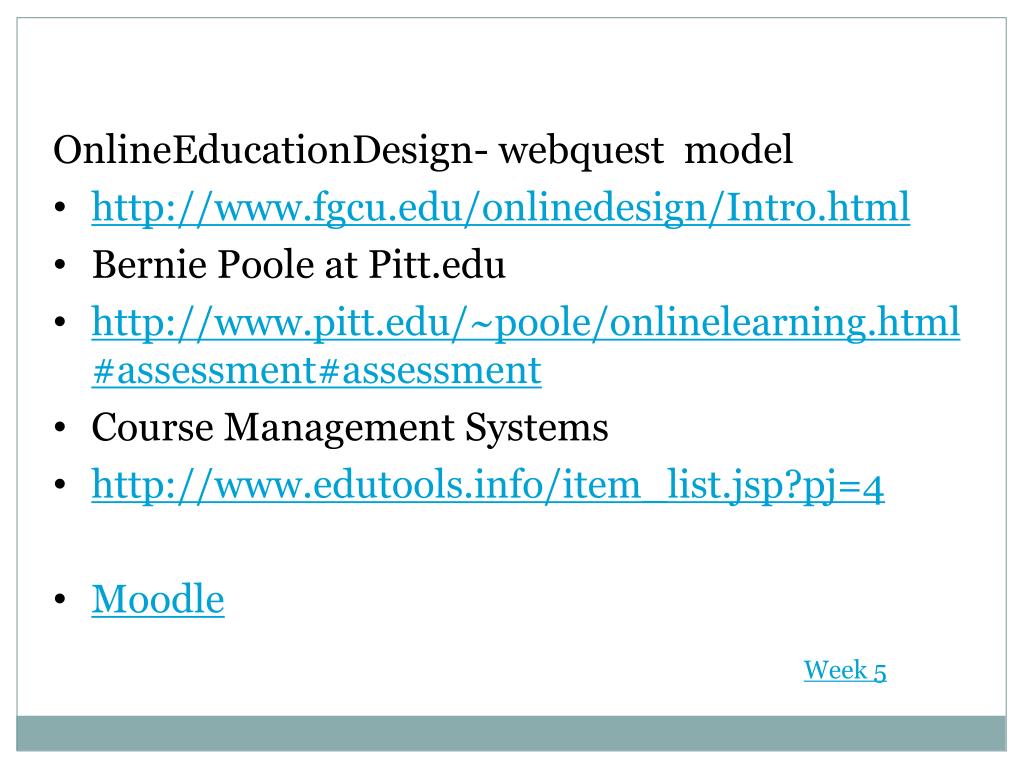Click the bullet before the pitt.edu link
The width and height of the screenshot is (1024, 768).
pos(60,323)
